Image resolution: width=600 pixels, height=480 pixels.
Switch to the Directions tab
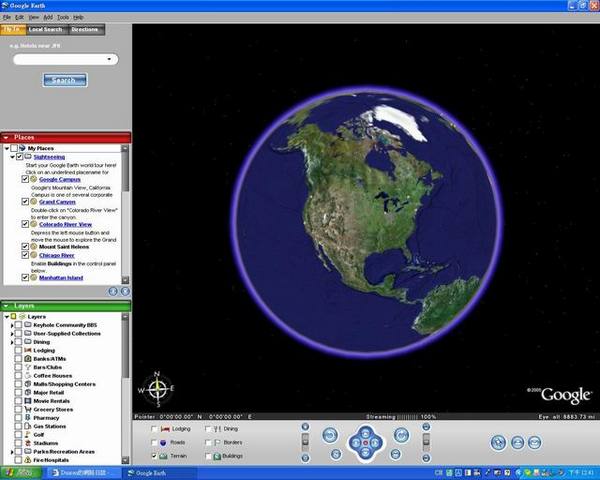85,29
